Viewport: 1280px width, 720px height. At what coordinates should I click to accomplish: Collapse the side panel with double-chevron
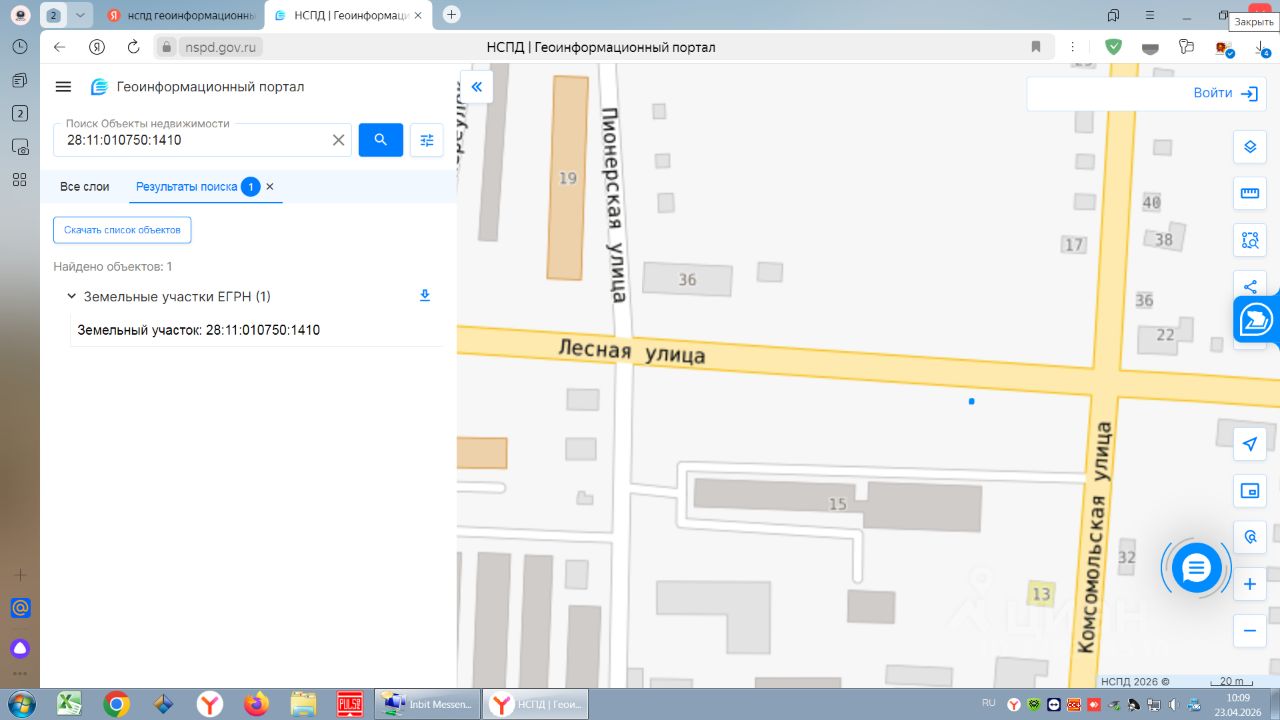[x=477, y=87]
